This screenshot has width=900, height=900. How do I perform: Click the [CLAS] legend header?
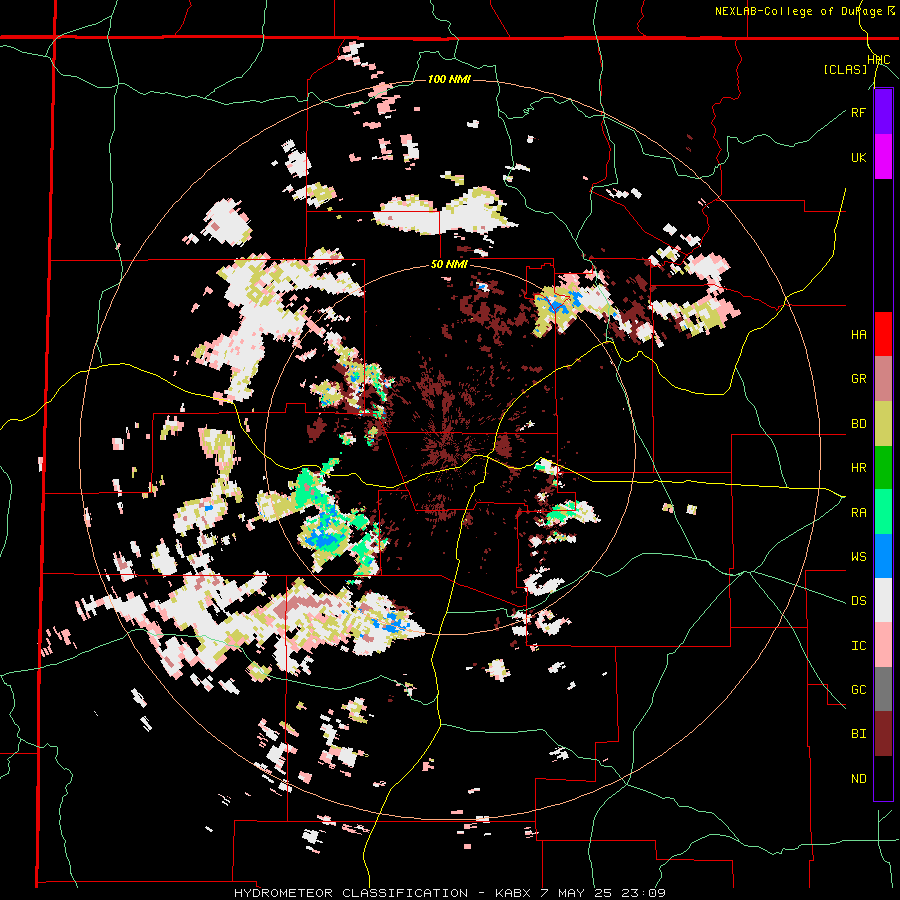click(845, 69)
